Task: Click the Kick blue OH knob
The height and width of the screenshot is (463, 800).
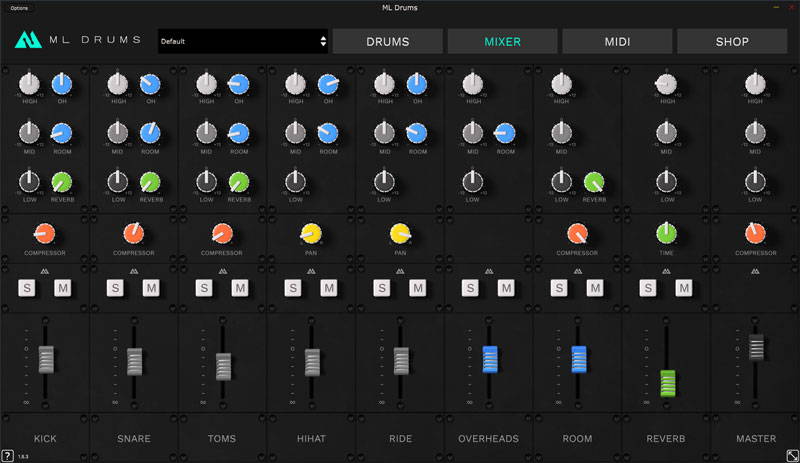Action: tap(62, 84)
